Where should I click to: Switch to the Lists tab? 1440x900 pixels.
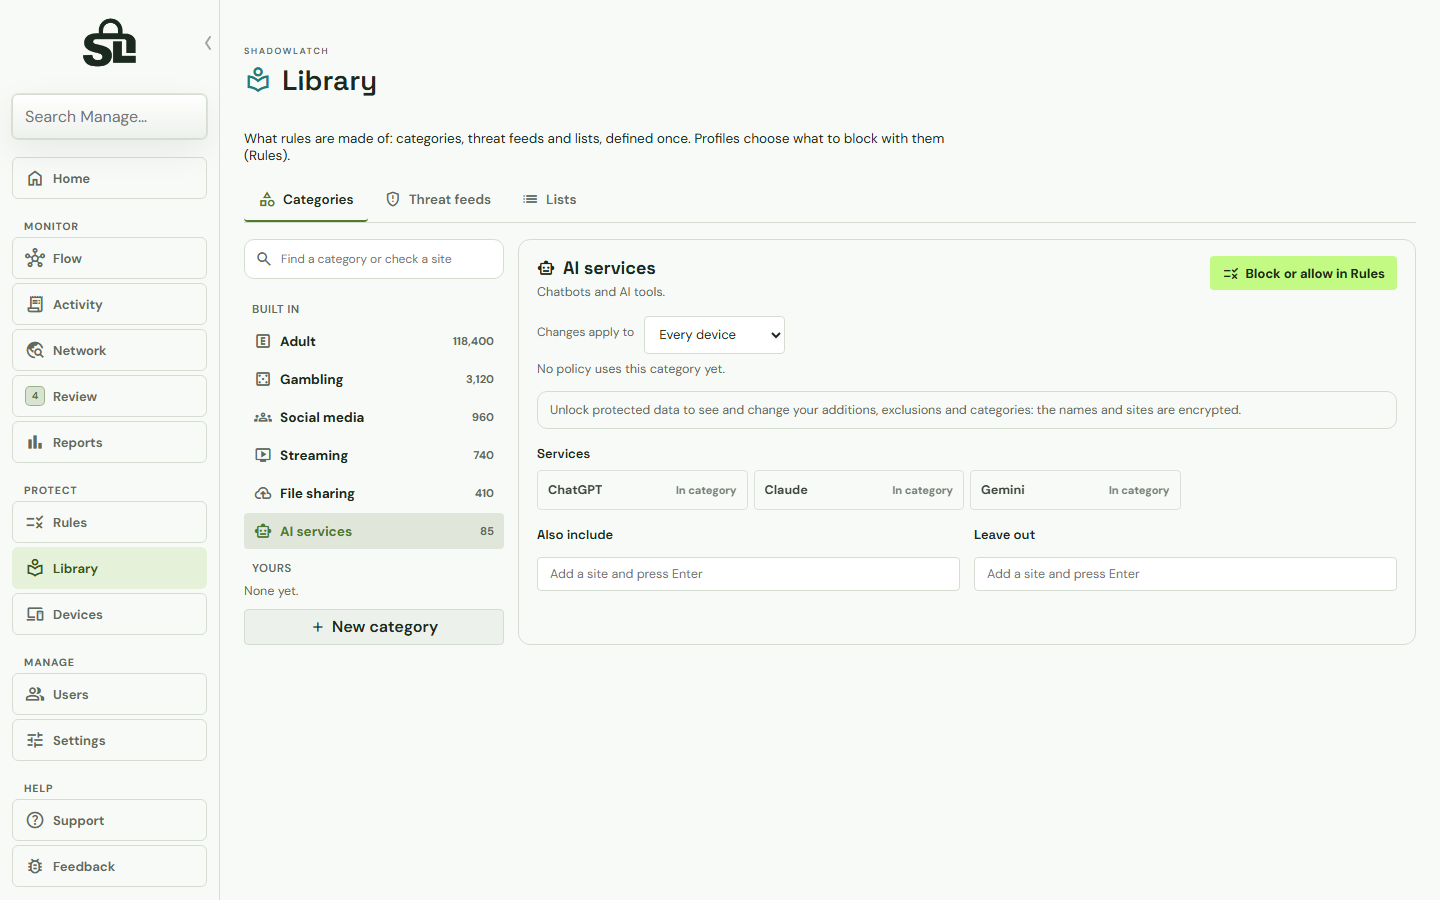coord(549,199)
